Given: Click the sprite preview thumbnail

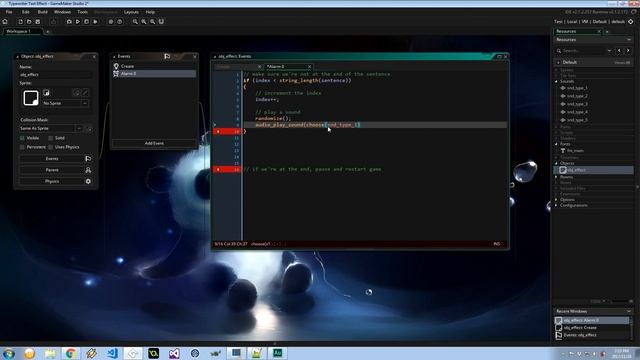Looking at the screenshot, I should pyautogui.click(x=31, y=98).
